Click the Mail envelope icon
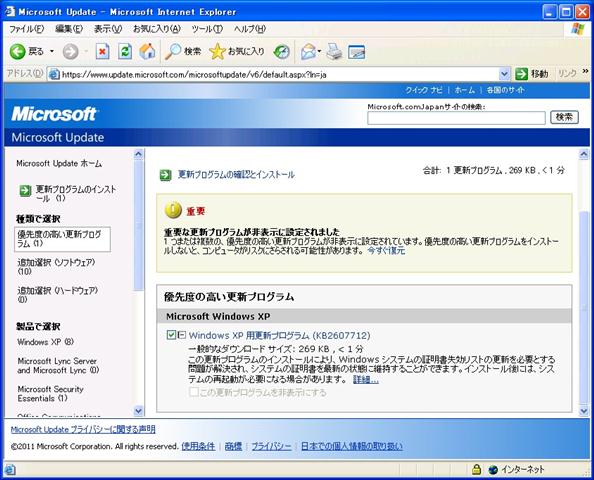This screenshot has width=594, height=480. (308, 52)
